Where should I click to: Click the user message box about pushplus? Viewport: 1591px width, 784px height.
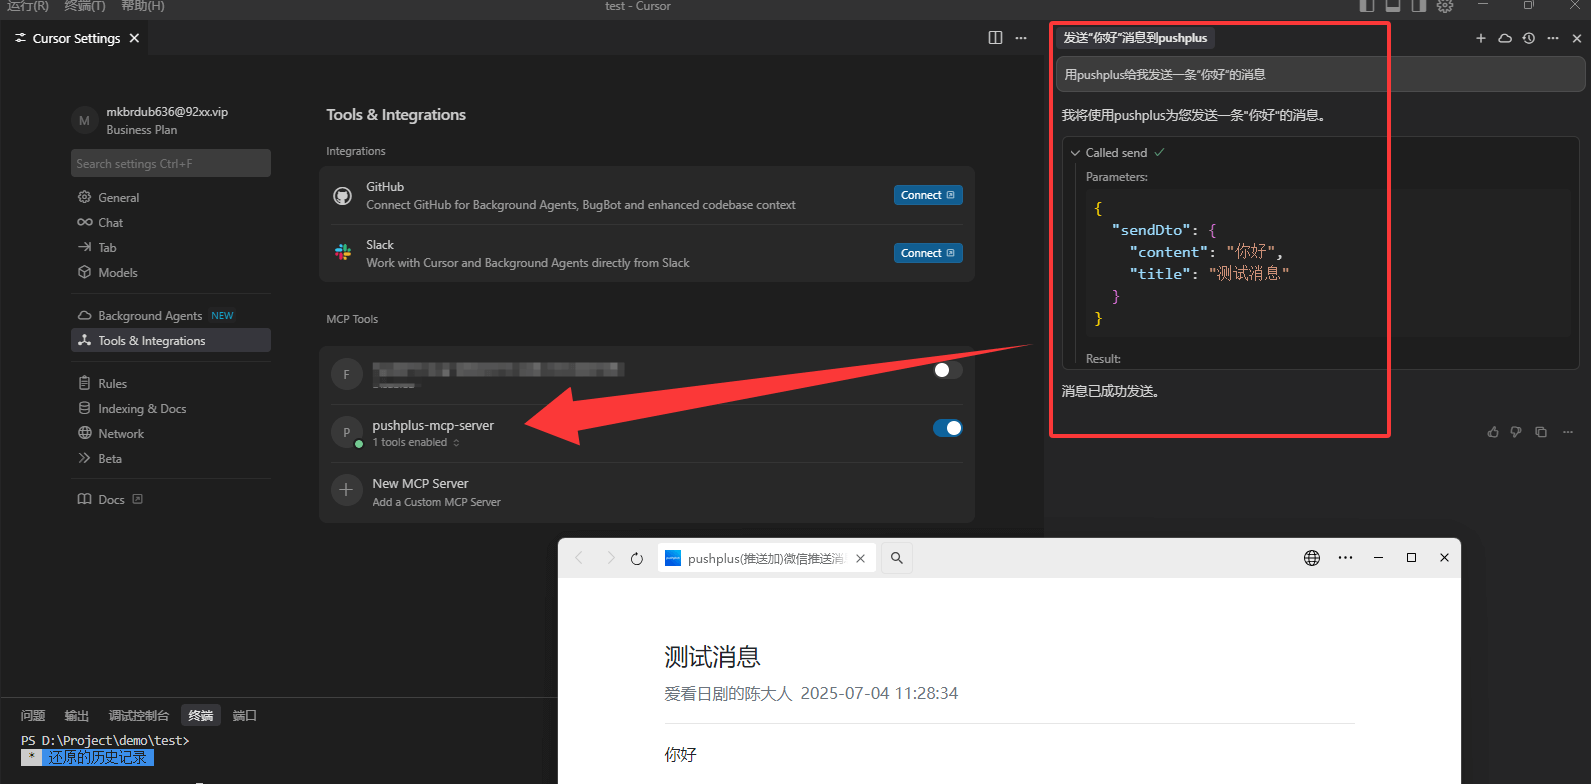click(x=1320, y=74)
